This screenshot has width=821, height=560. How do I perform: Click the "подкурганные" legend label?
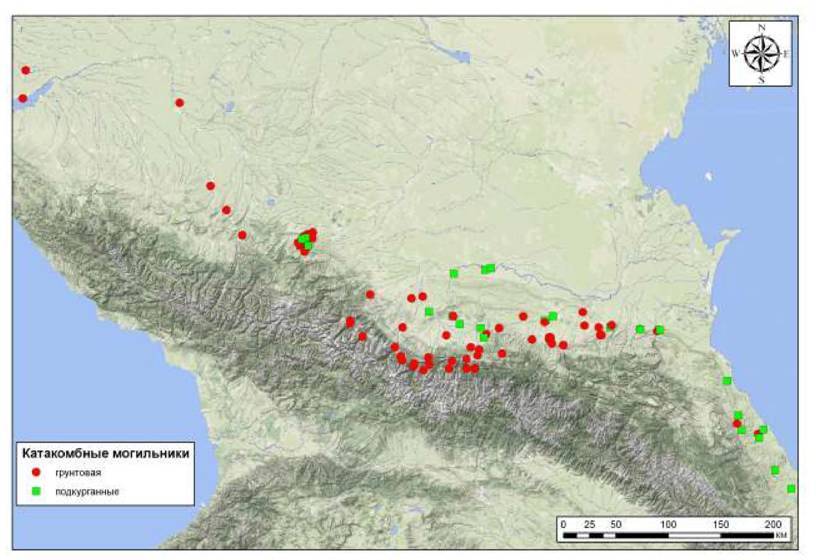pyautogui.click(x=88, y=491)
